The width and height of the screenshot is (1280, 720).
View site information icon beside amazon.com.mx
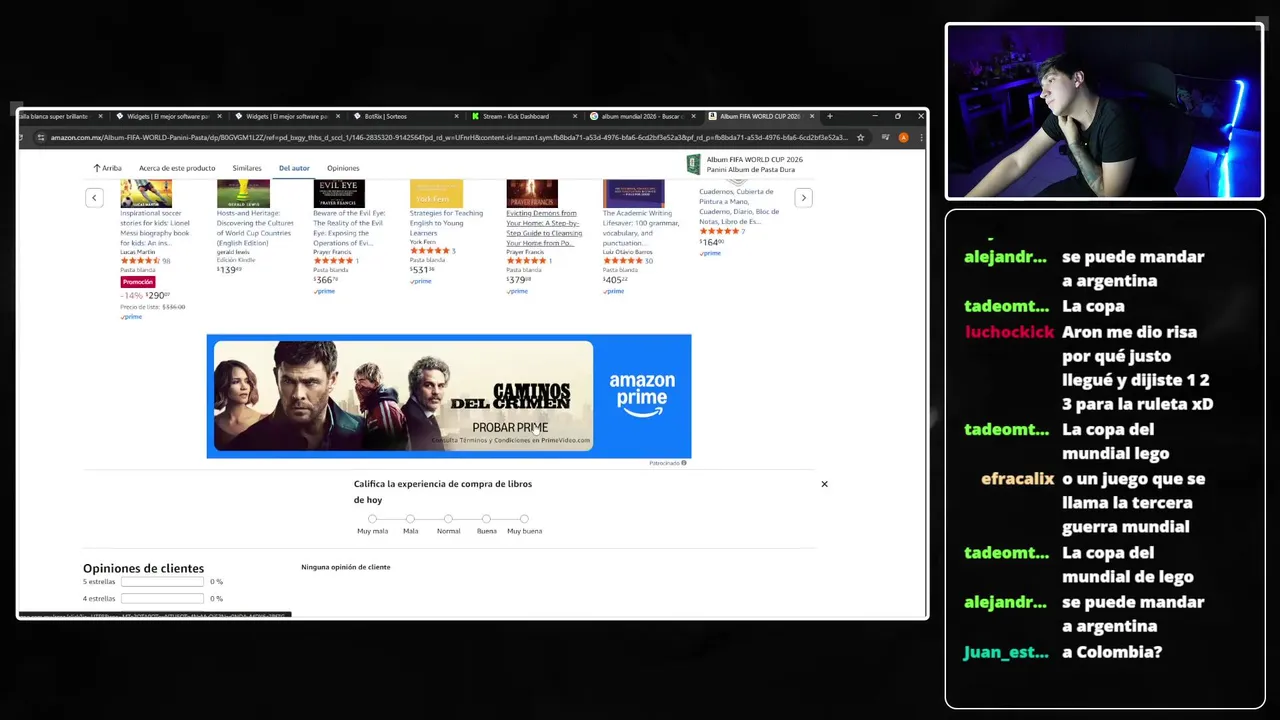tap(41, 137)
